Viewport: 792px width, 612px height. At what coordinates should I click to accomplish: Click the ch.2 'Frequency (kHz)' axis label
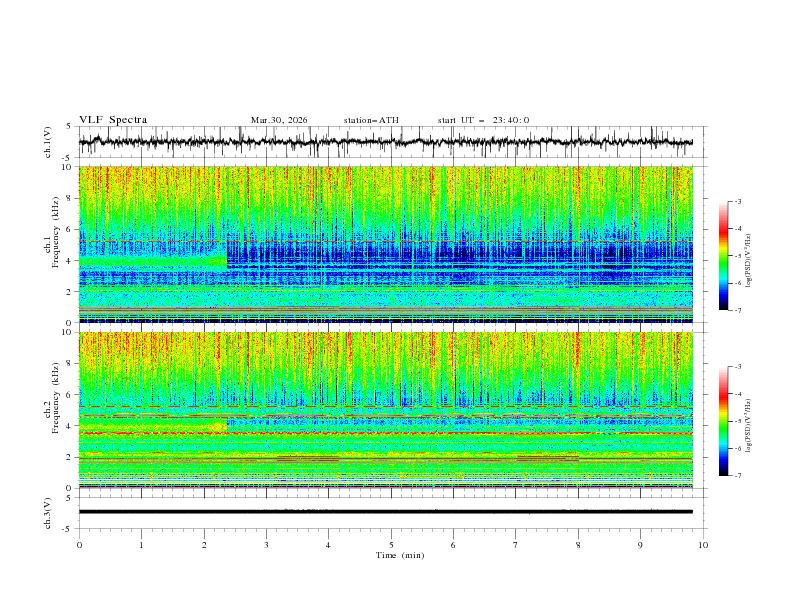coord(56,398)
